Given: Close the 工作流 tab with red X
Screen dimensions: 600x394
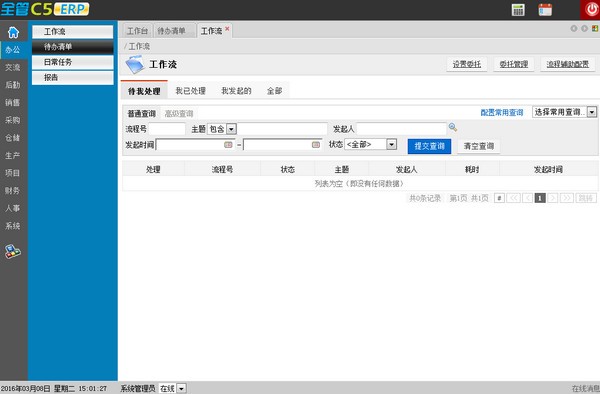Looking at the screenshot, I should pos(227,29).
